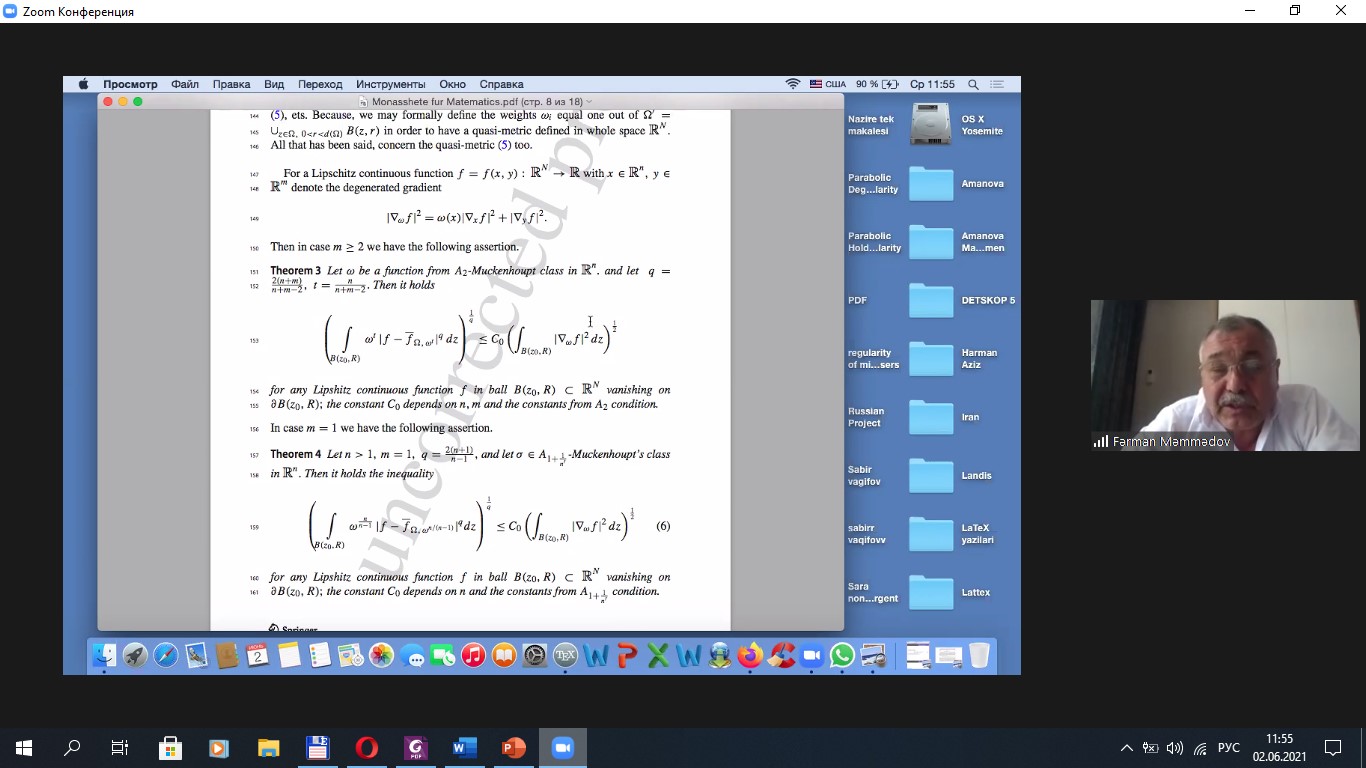Screen dimensions: 1366x768
Task: Open the Amanova folder on desktop
Action: pyautogui.click(x=931, y=184)
